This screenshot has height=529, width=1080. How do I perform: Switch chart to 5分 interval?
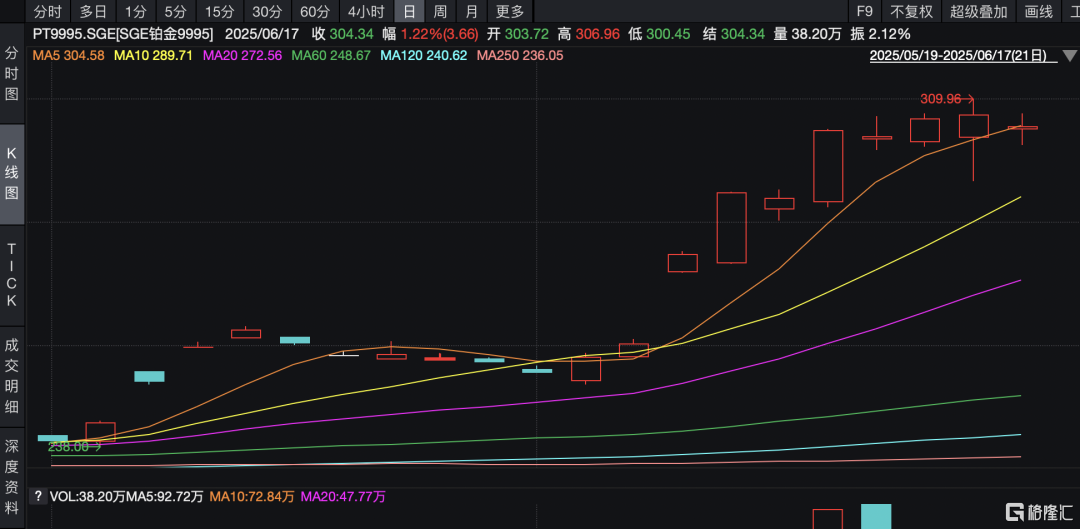pyautogui.click(x=176, y=11)
